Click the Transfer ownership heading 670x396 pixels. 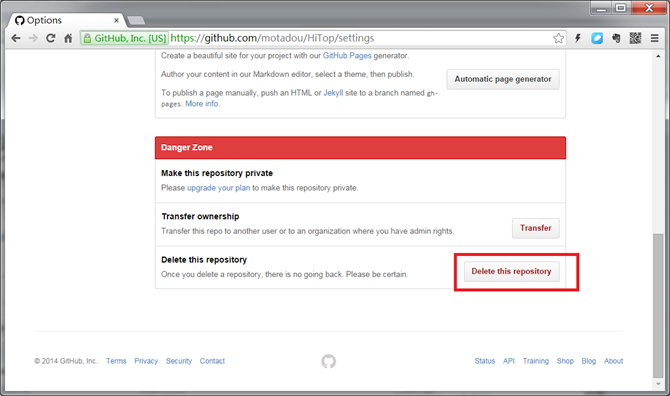[x=200, y=217]
